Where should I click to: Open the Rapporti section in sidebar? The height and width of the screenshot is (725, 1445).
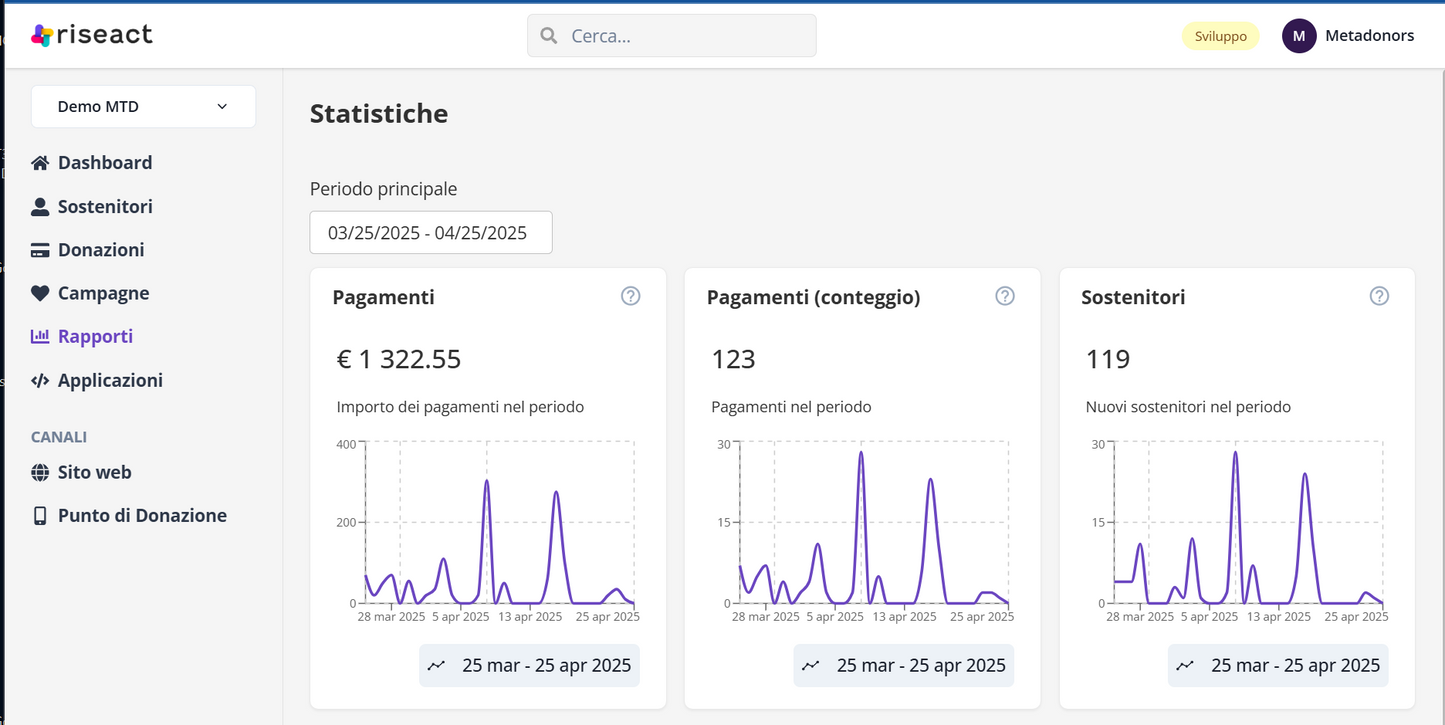coord(95,337)
